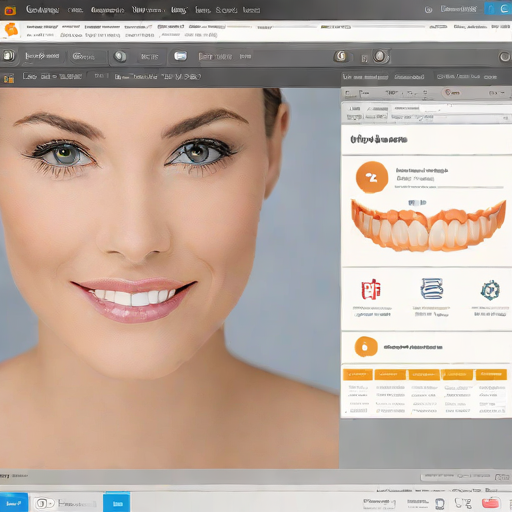The image size is (512, 512).
Task: Click the round icon at far right of gray toolbar
Action: [x=504, y=57]
